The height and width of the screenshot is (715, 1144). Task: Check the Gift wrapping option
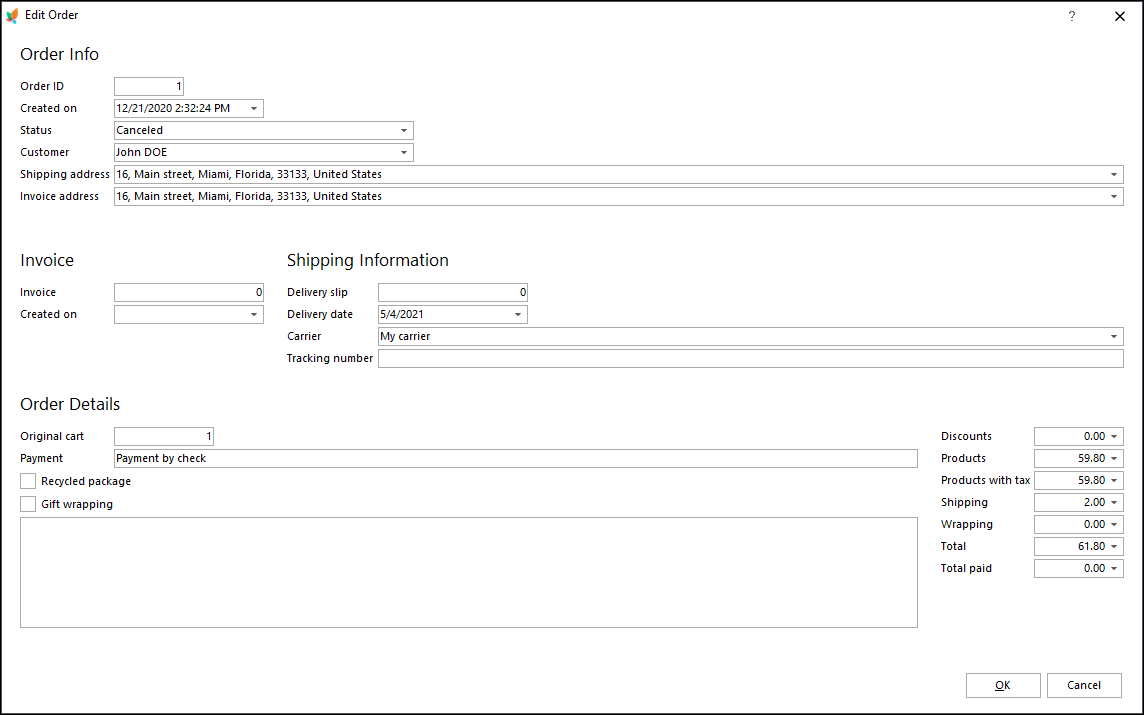tap(27, 503)
